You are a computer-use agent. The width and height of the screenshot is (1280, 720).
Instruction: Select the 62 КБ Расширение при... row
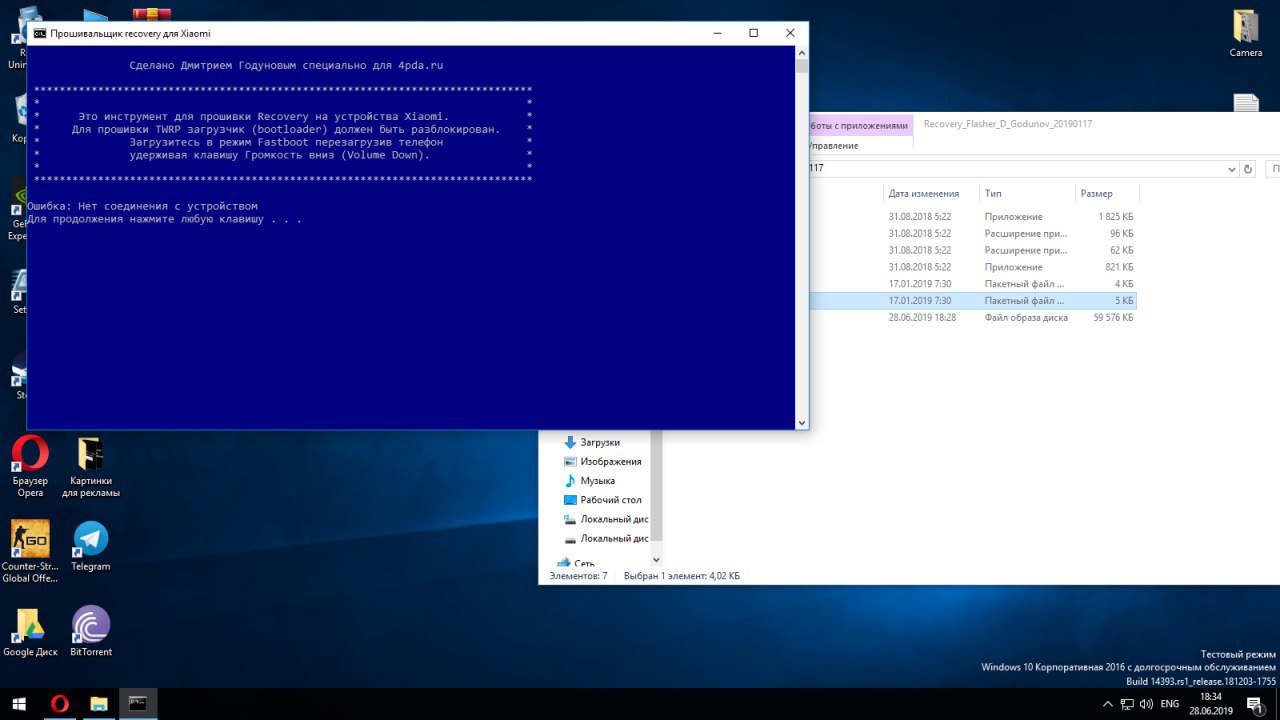click(972, 250)
